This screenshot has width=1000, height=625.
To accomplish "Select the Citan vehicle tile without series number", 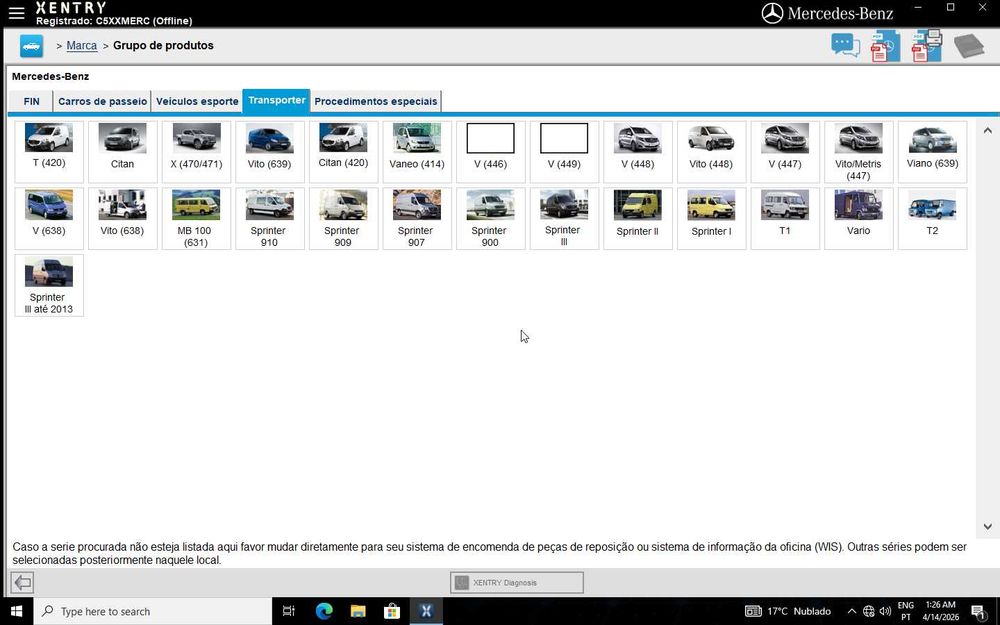I will 122,152.
